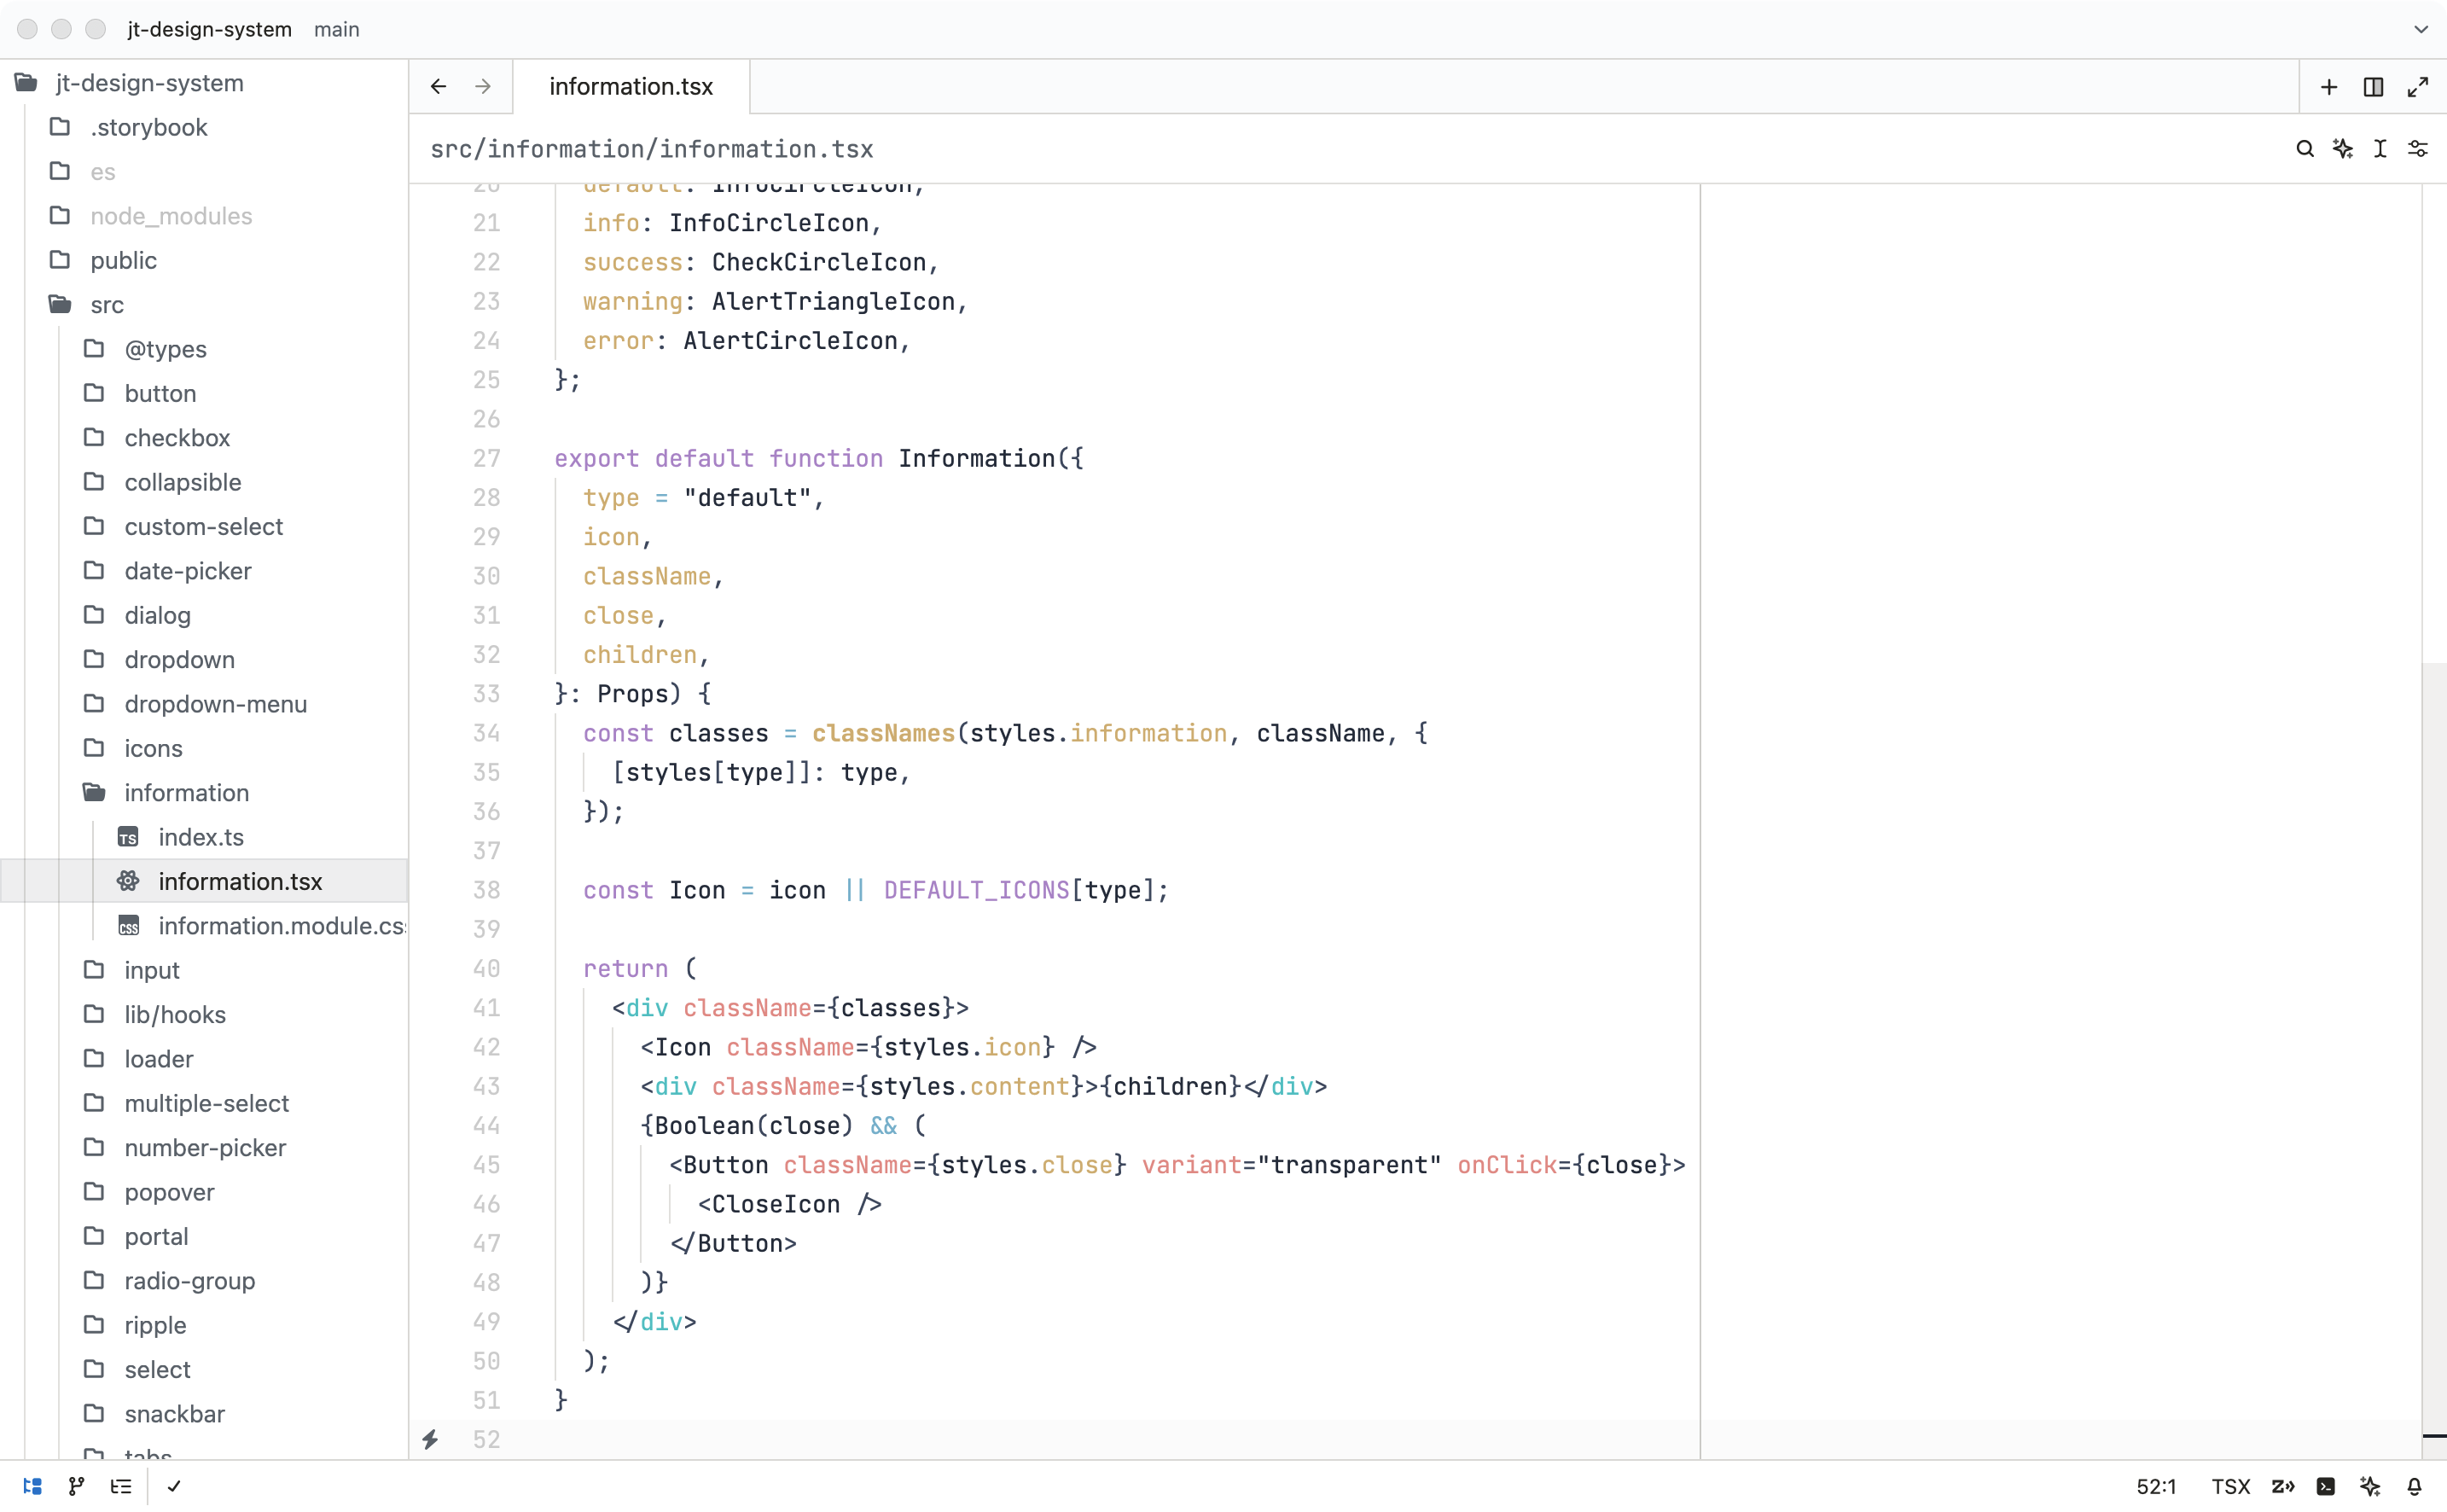Toggle selections menu I-beam icon
2447x1512 pixels.
(2380, 149)
